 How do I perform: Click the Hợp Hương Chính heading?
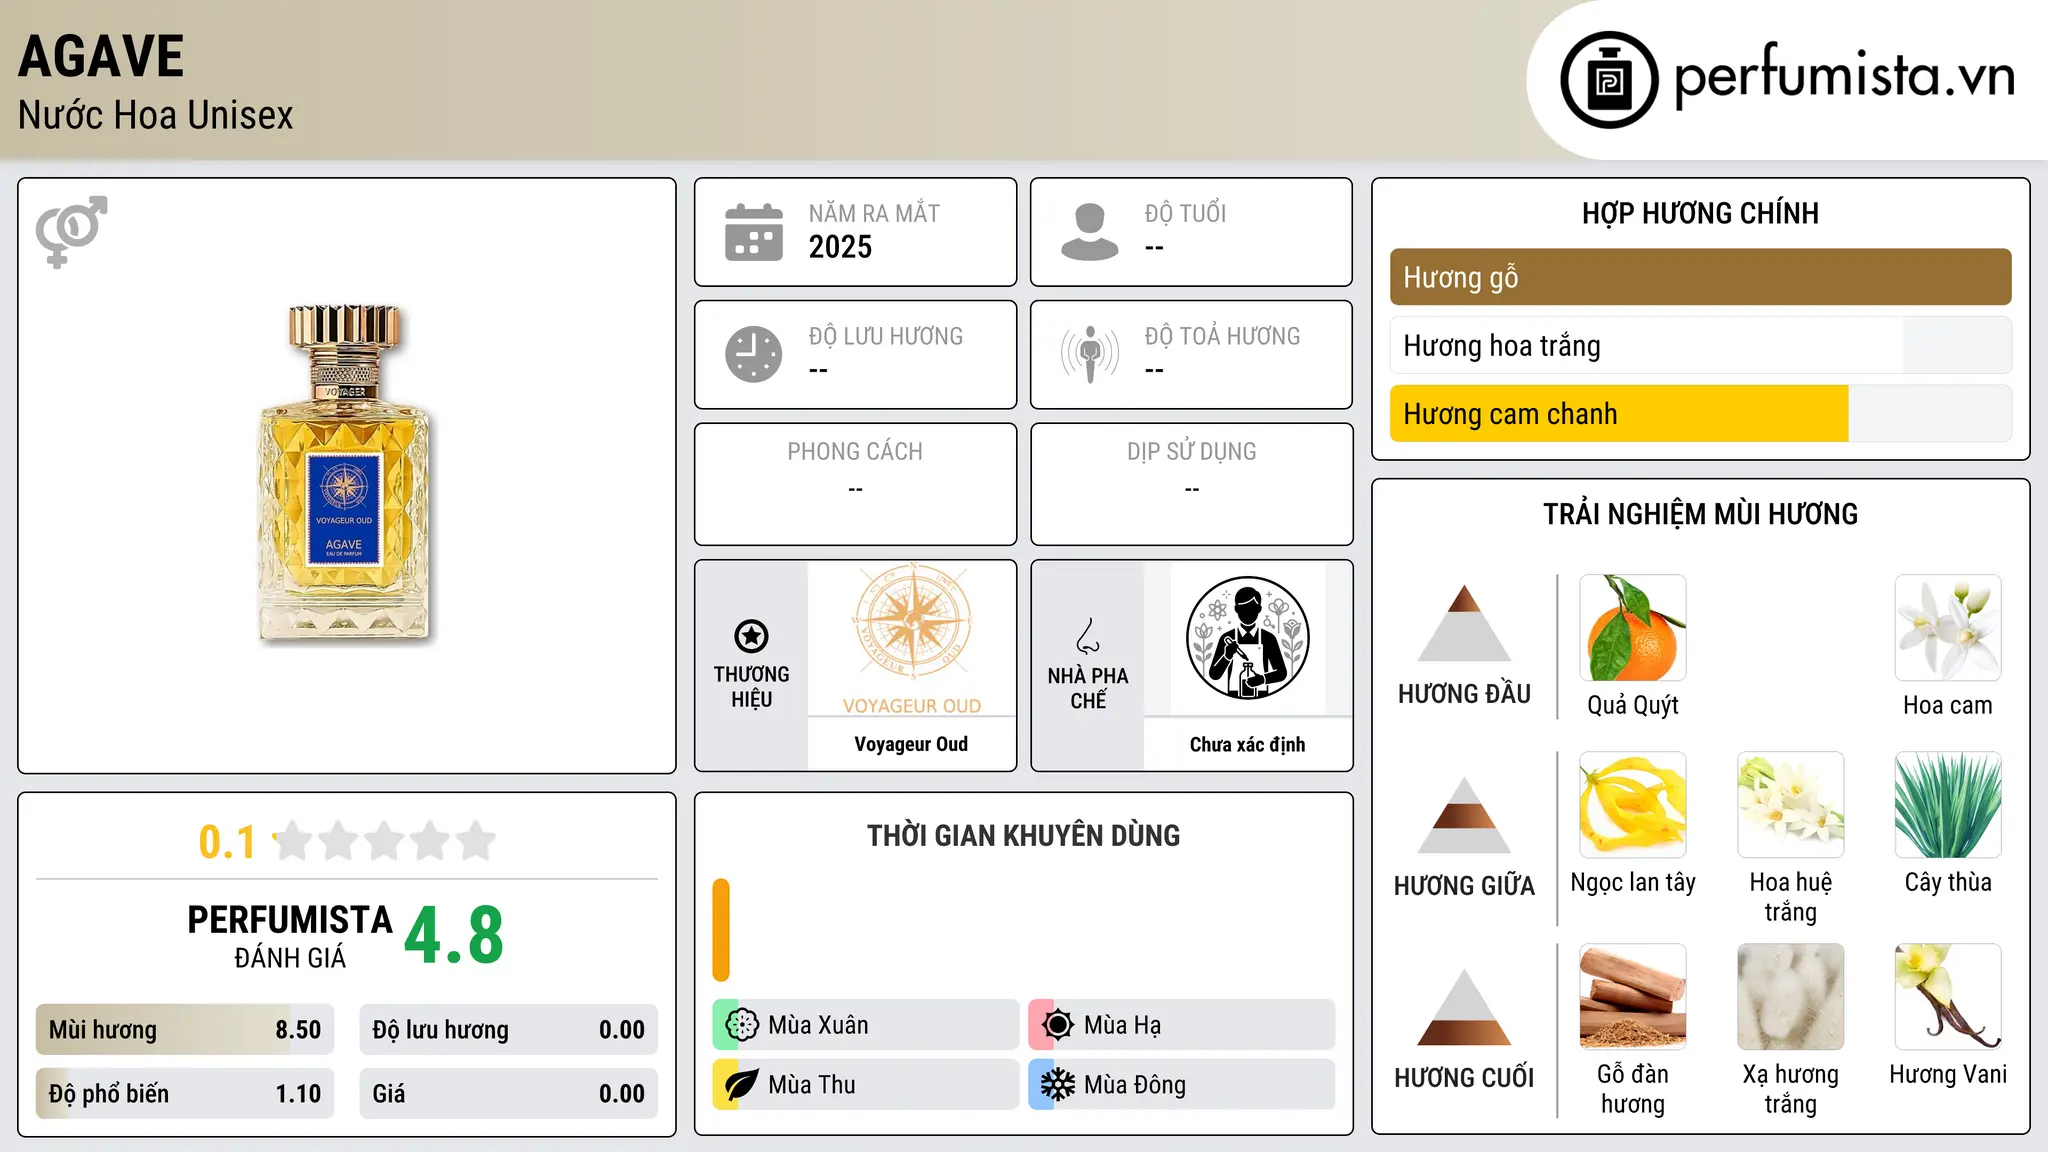(1700, 213)
